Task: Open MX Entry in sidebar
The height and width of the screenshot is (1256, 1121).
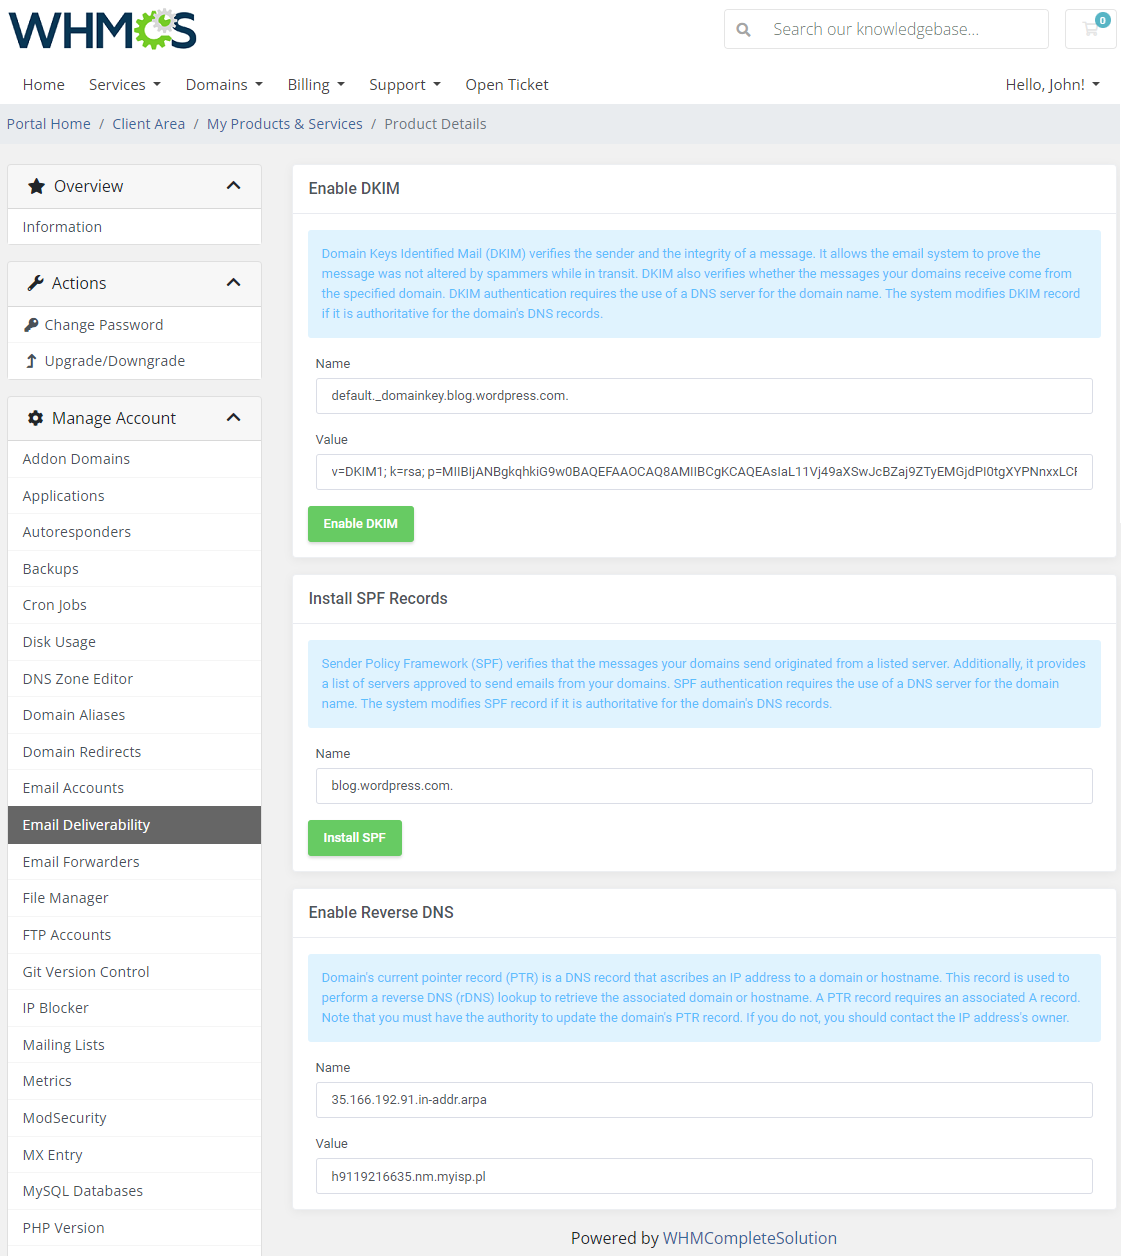Action: 134,1155
